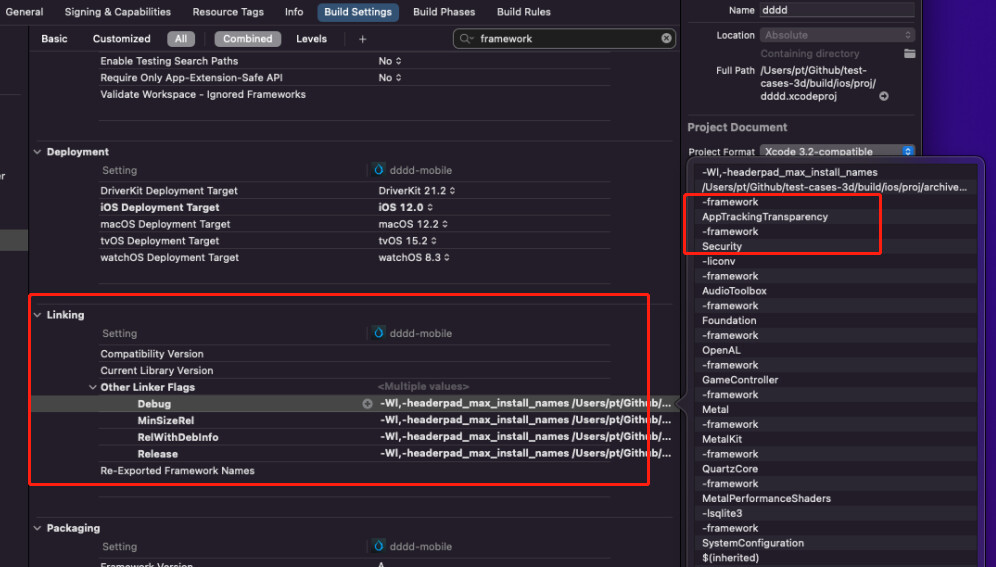
Task: Open the Project Format dropdown
Action: [836, 152]
